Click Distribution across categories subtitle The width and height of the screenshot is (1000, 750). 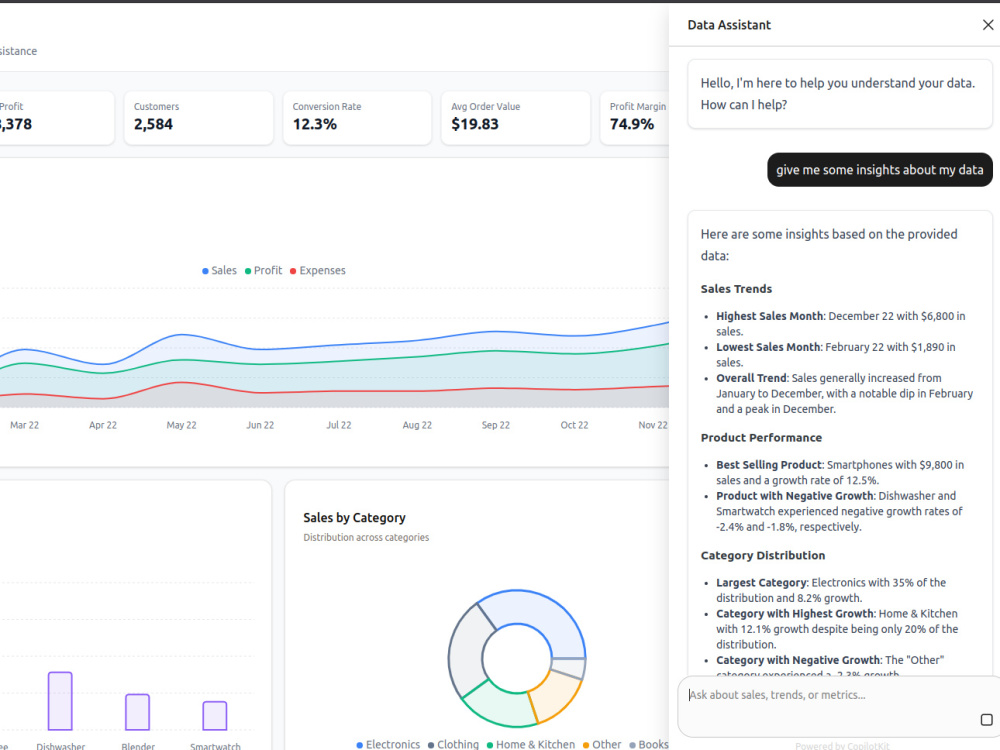point(366,538)
